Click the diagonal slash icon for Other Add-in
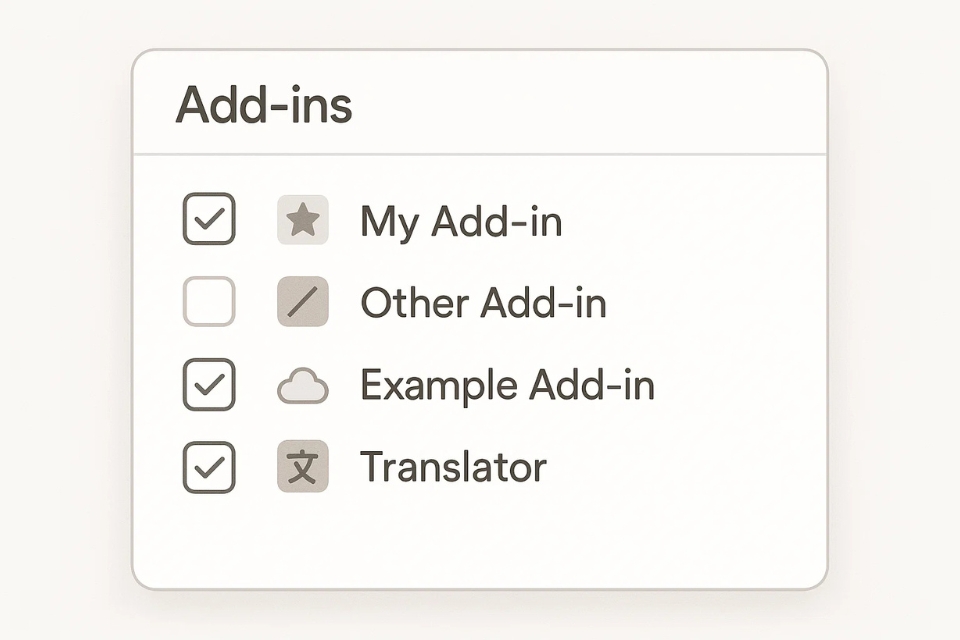The image size is (960, 640). pyautogui.click(x=302, y=303)
